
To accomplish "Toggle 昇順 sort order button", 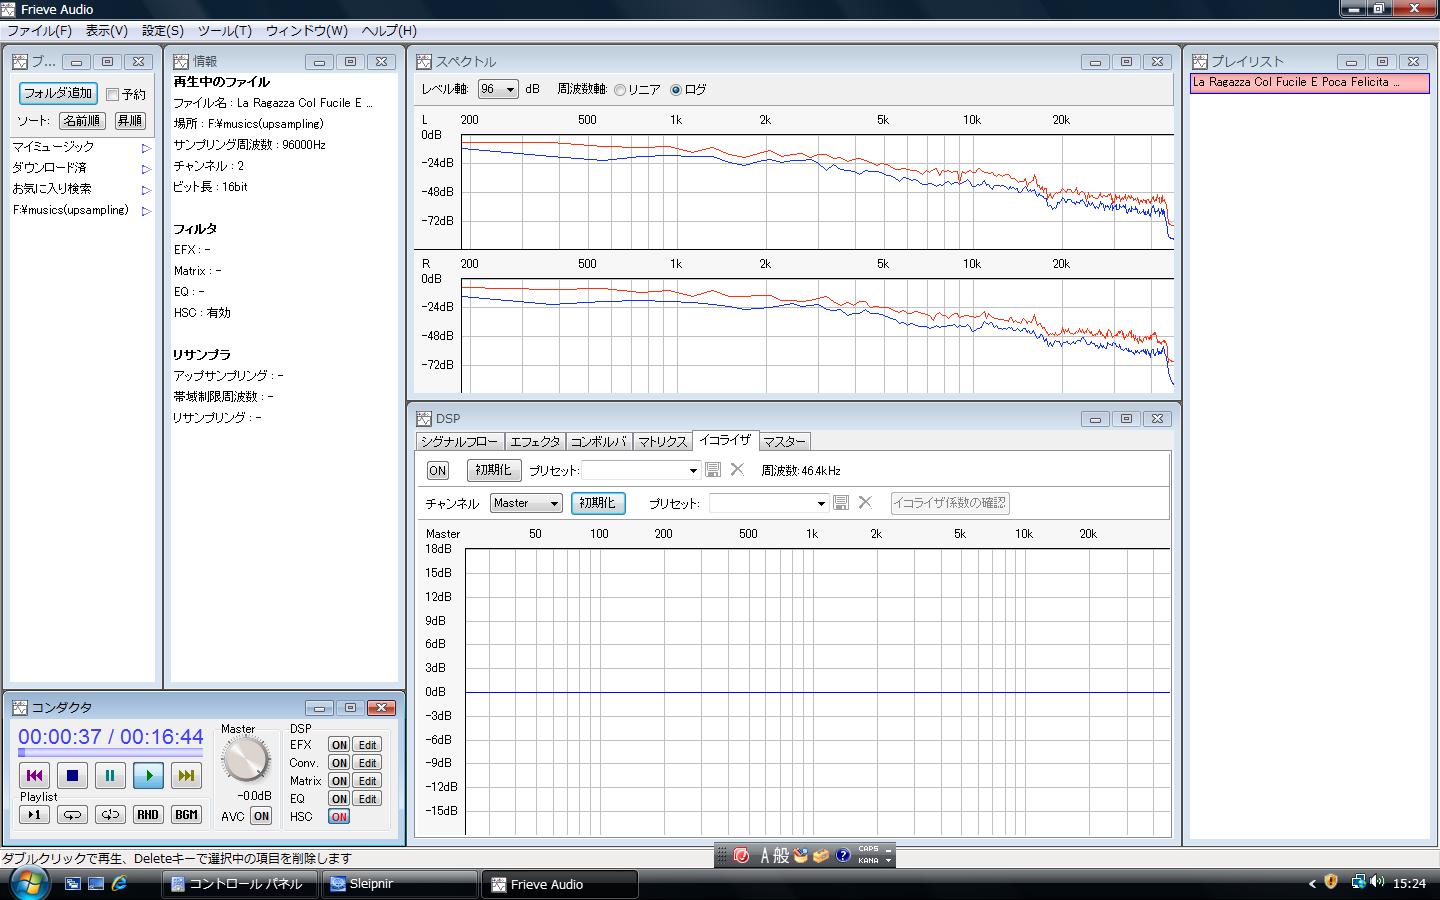I will click(x=130, y=121).
